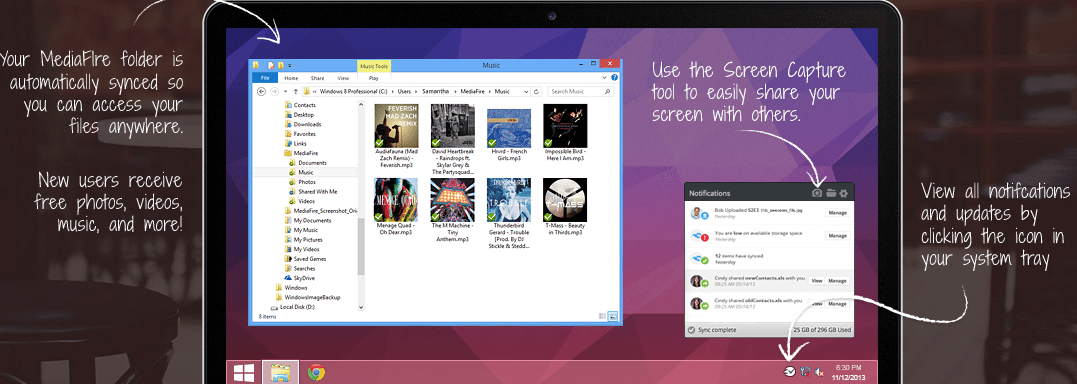This screenshot has width=1077, height=384.
Task: Select Menage Quad Oh Dear.mp3 thumbnail
Action: 397,200
